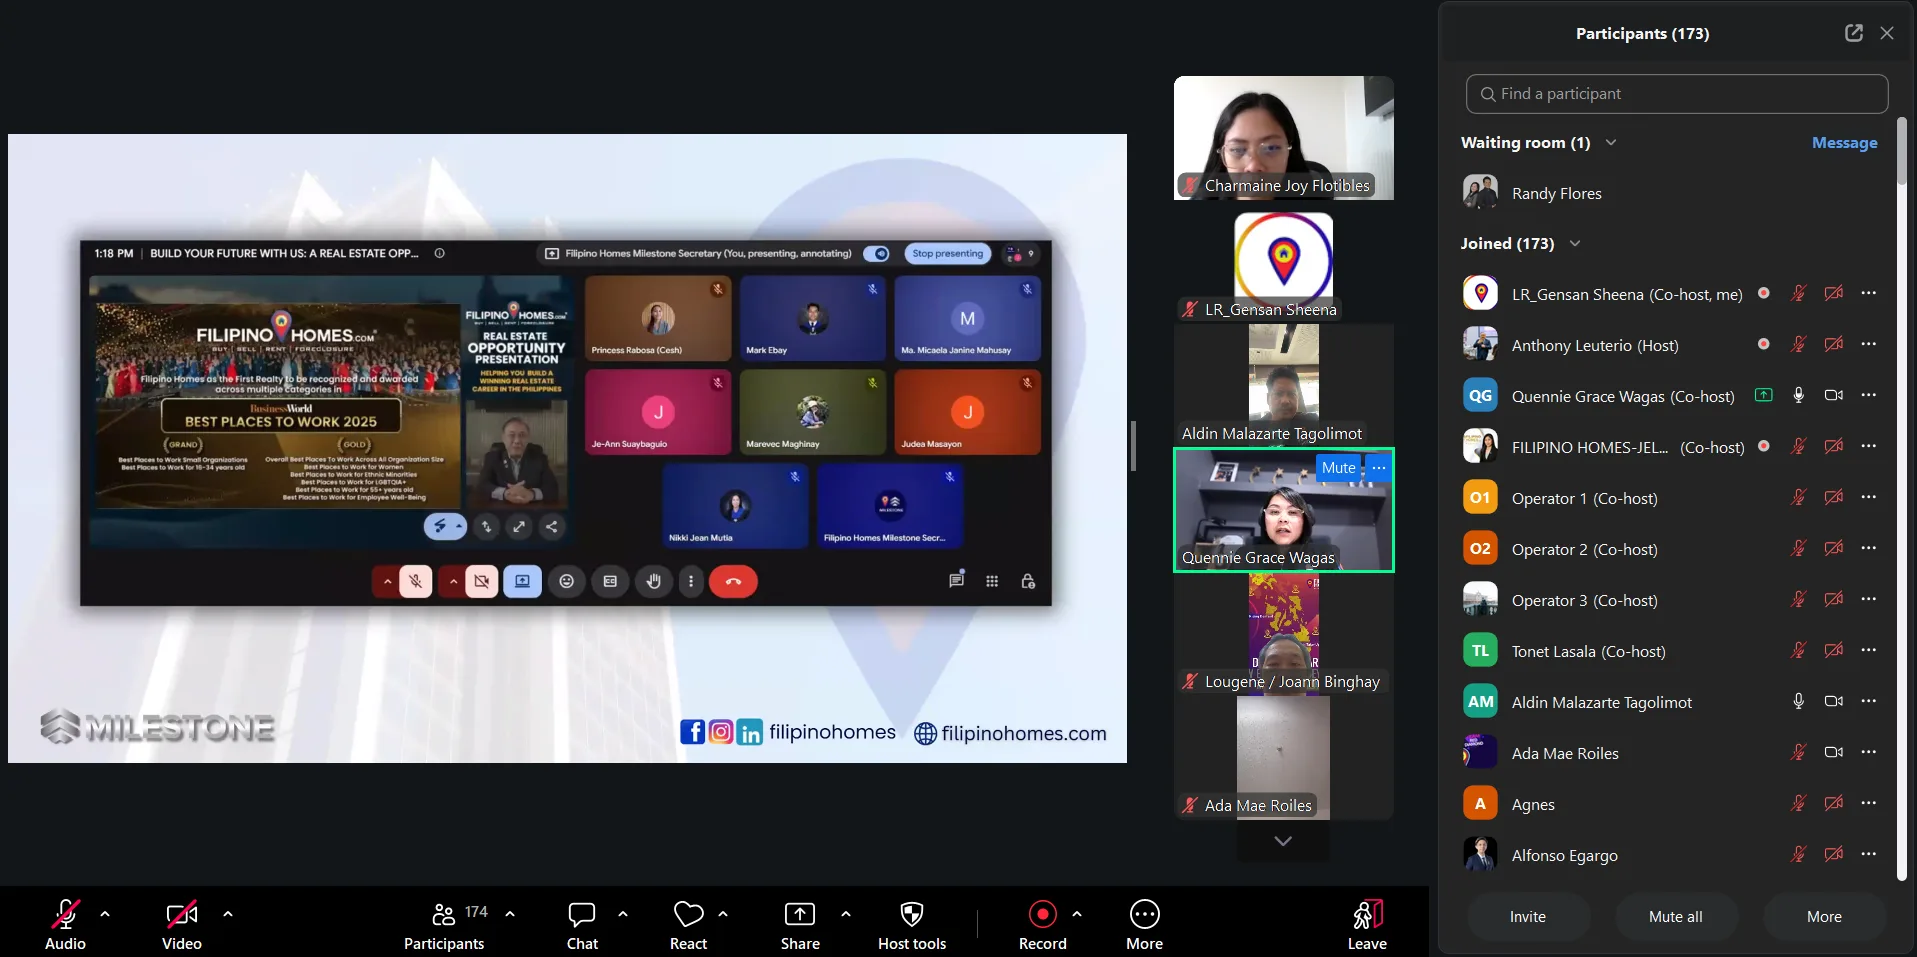Click Anthony Leuterio's muted microphone icon
The image size is (1917, 957).
coord(1799,345)
